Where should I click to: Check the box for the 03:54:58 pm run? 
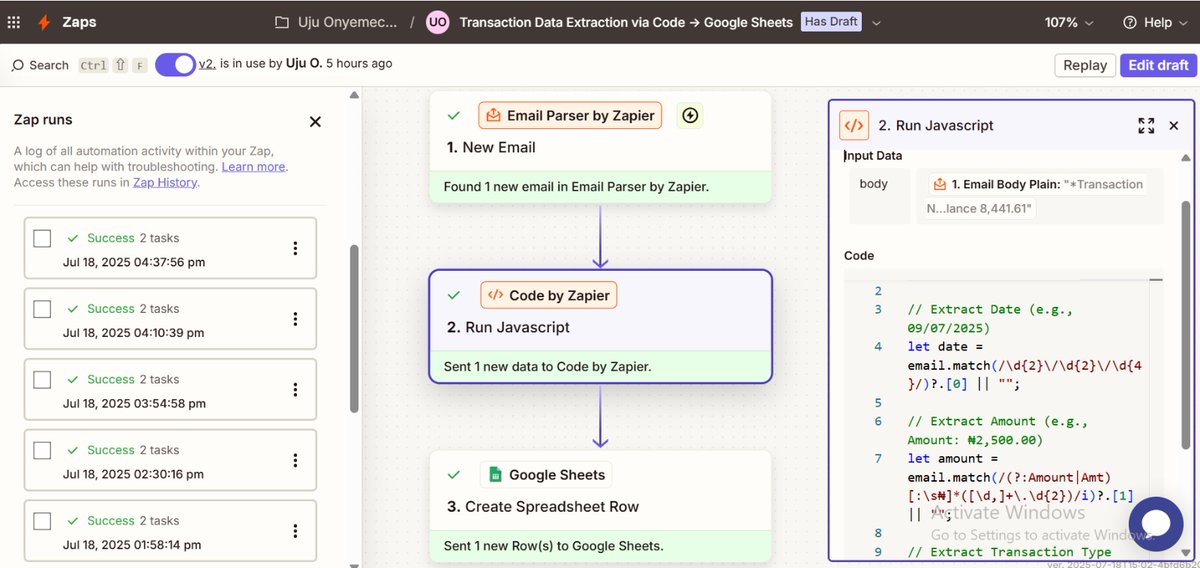[42, 380]
